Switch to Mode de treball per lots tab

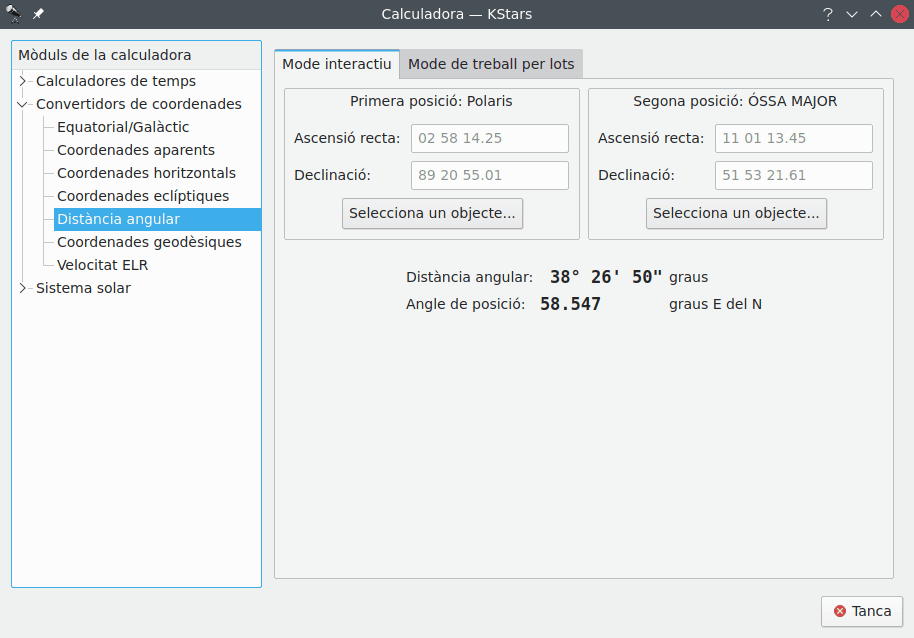pyautogui.click(x=491, y=64)
